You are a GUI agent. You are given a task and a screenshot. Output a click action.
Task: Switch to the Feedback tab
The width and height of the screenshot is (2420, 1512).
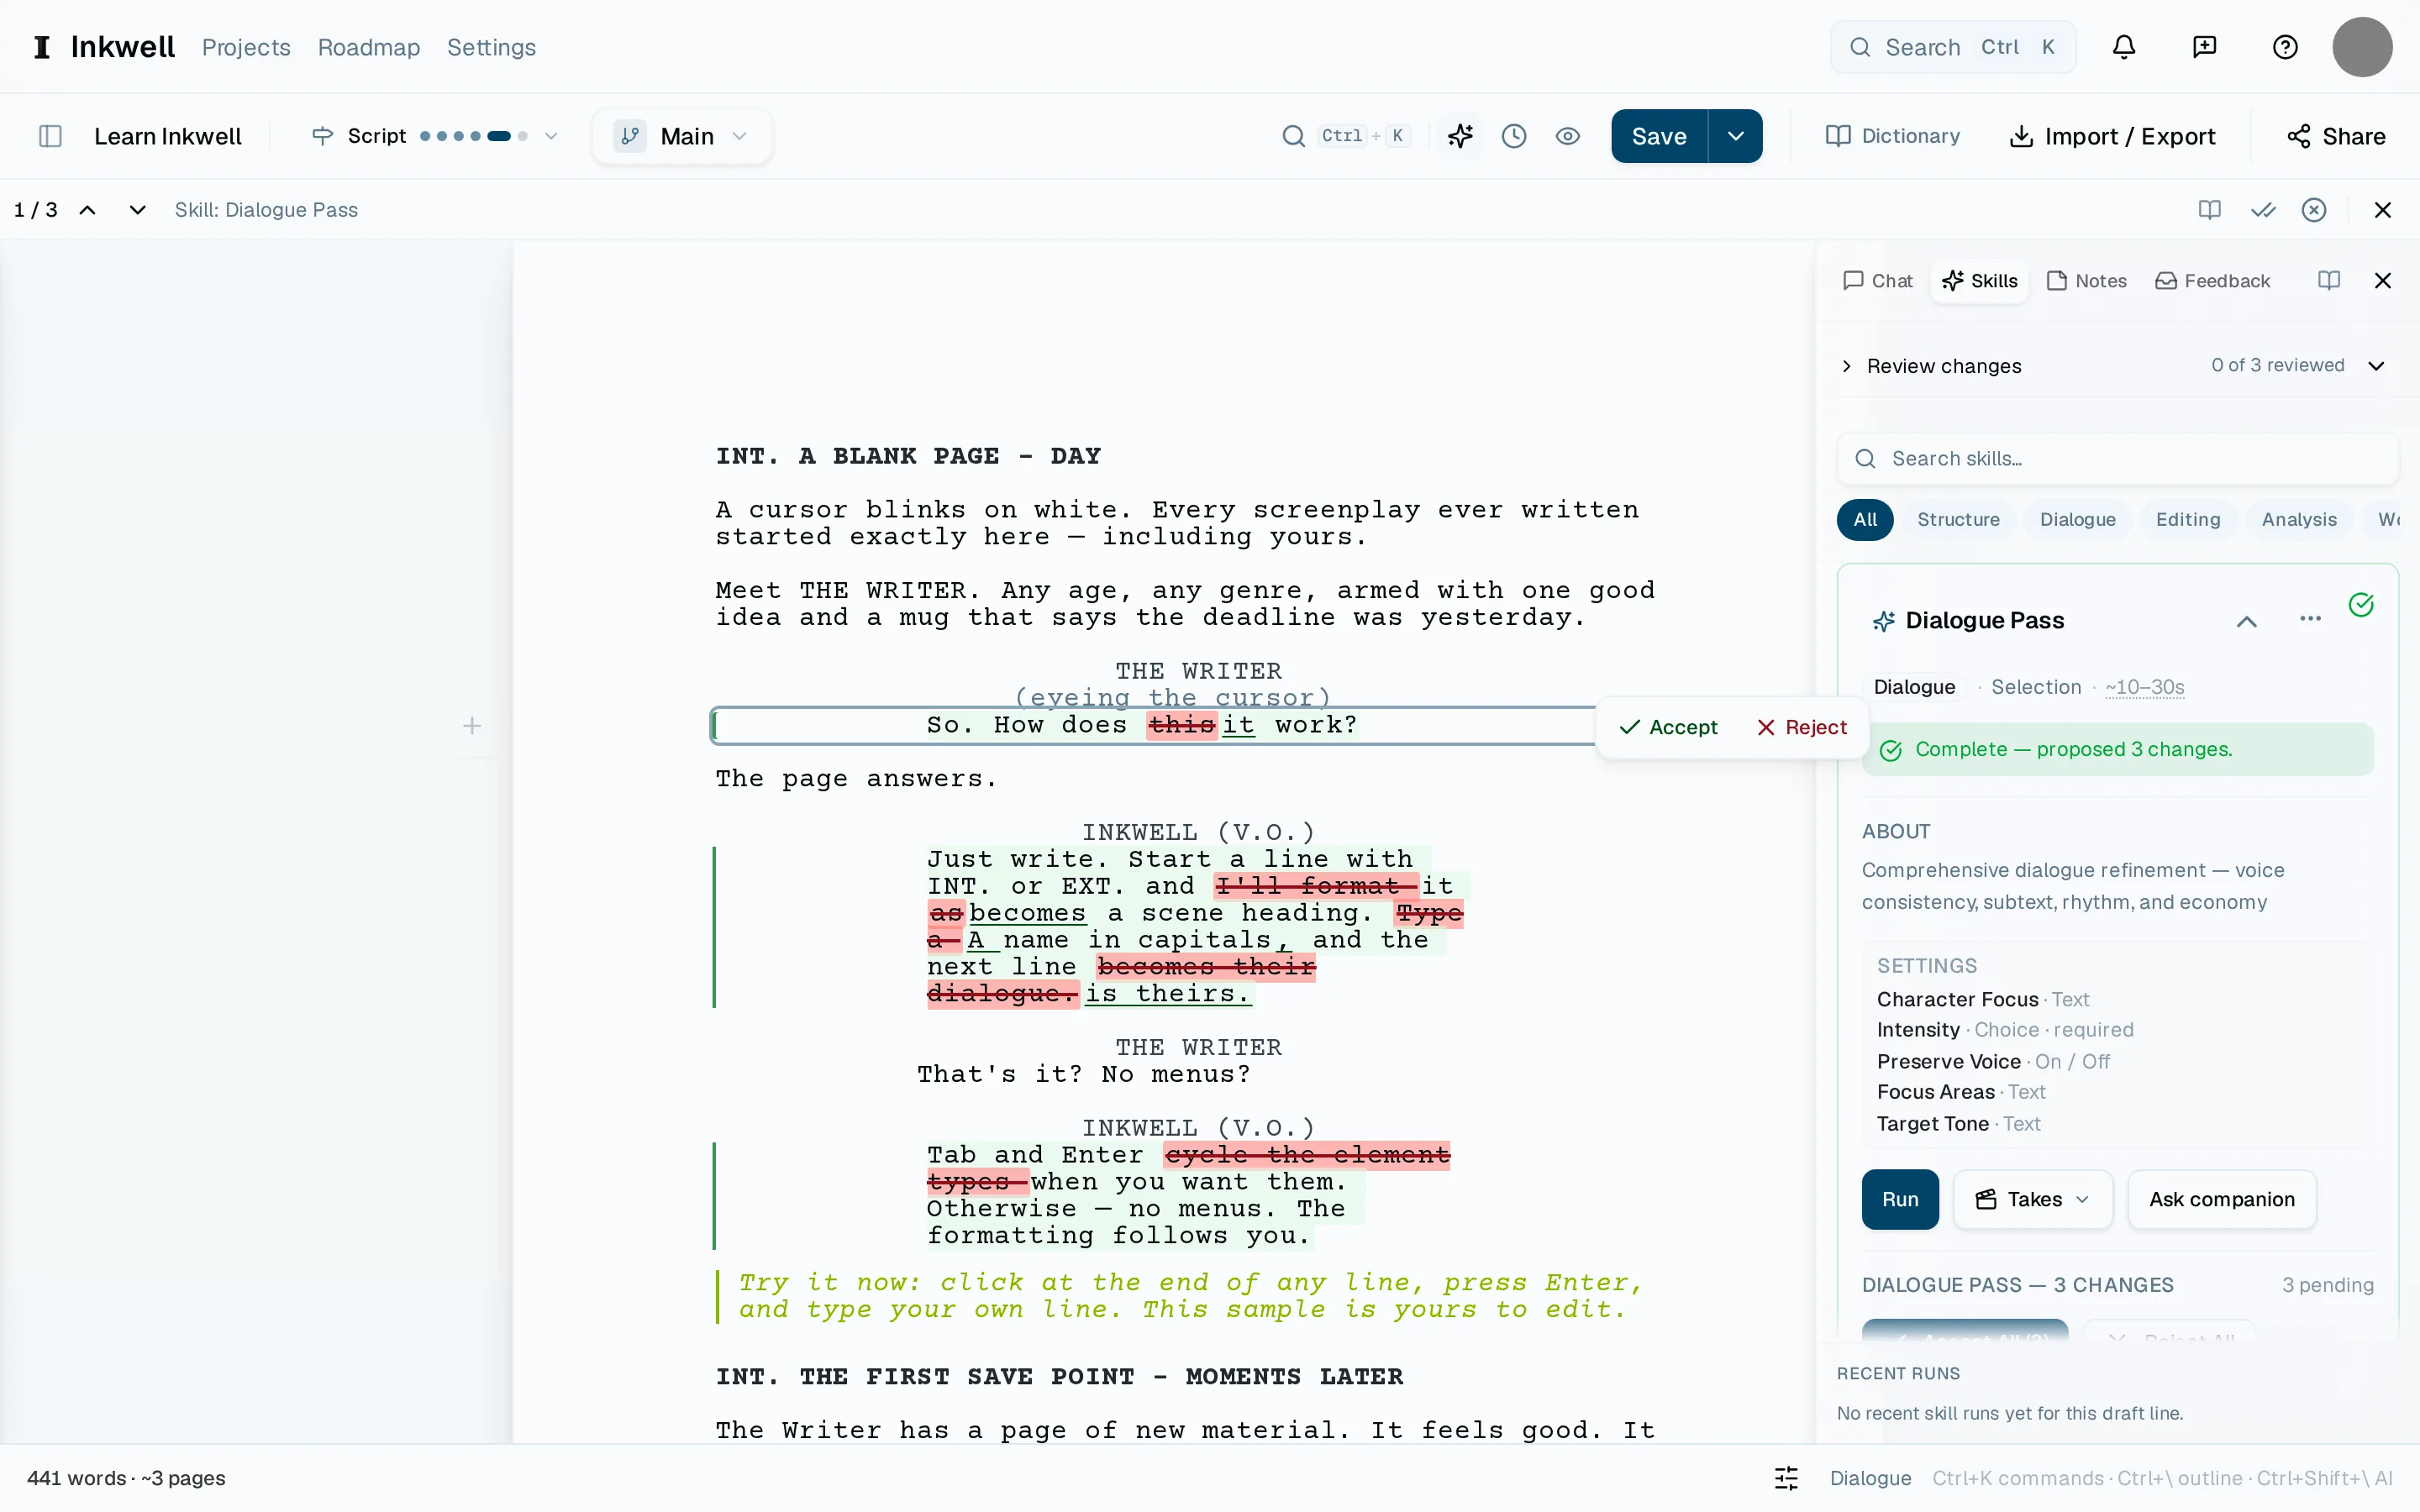click(2212, 281)
